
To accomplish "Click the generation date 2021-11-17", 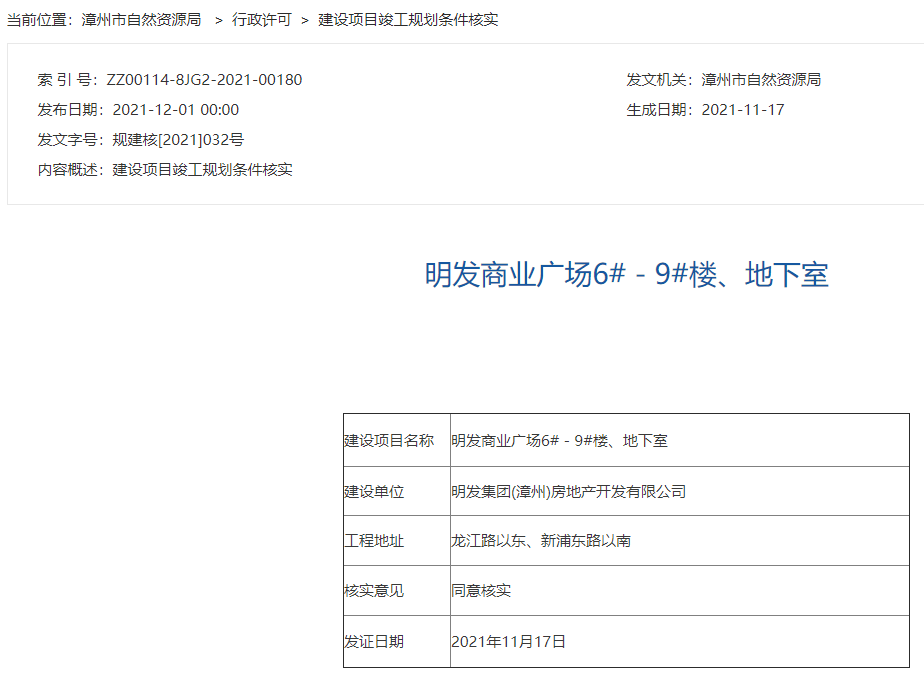I will pos(743,110).
